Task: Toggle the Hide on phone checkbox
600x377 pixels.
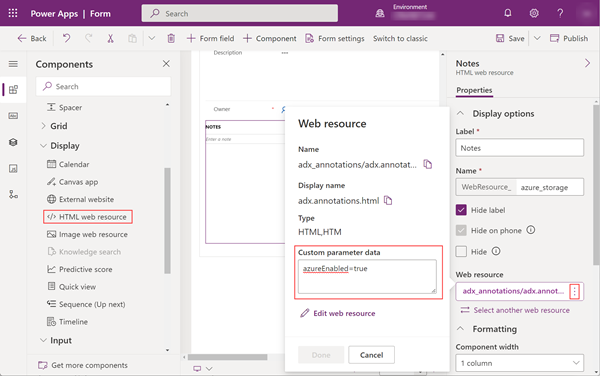Action: [461, 230]
